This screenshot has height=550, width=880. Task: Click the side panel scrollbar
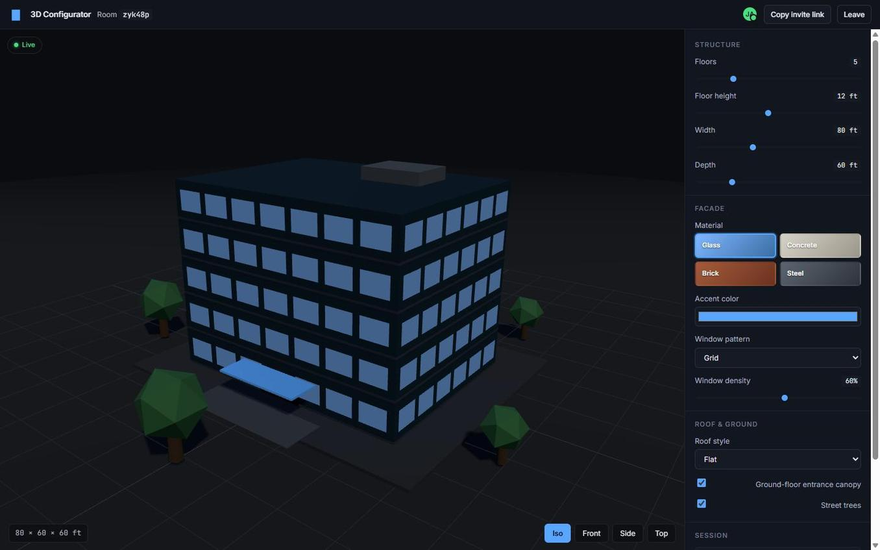tap(875, 249)
